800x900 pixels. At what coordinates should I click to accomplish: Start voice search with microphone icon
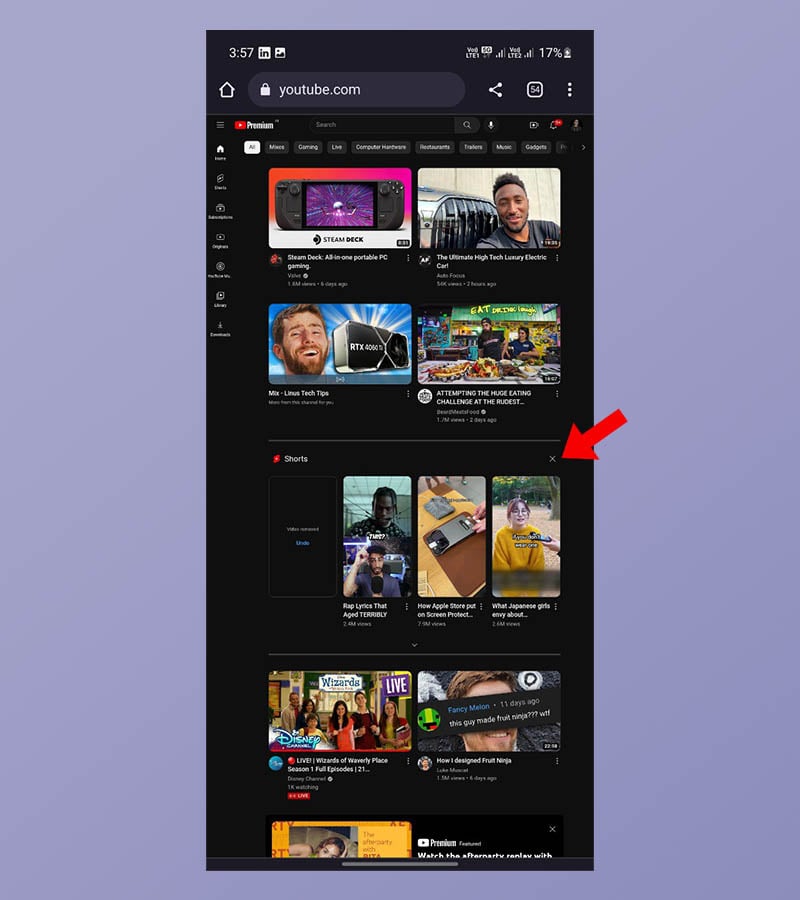click(x=491, y=125)
